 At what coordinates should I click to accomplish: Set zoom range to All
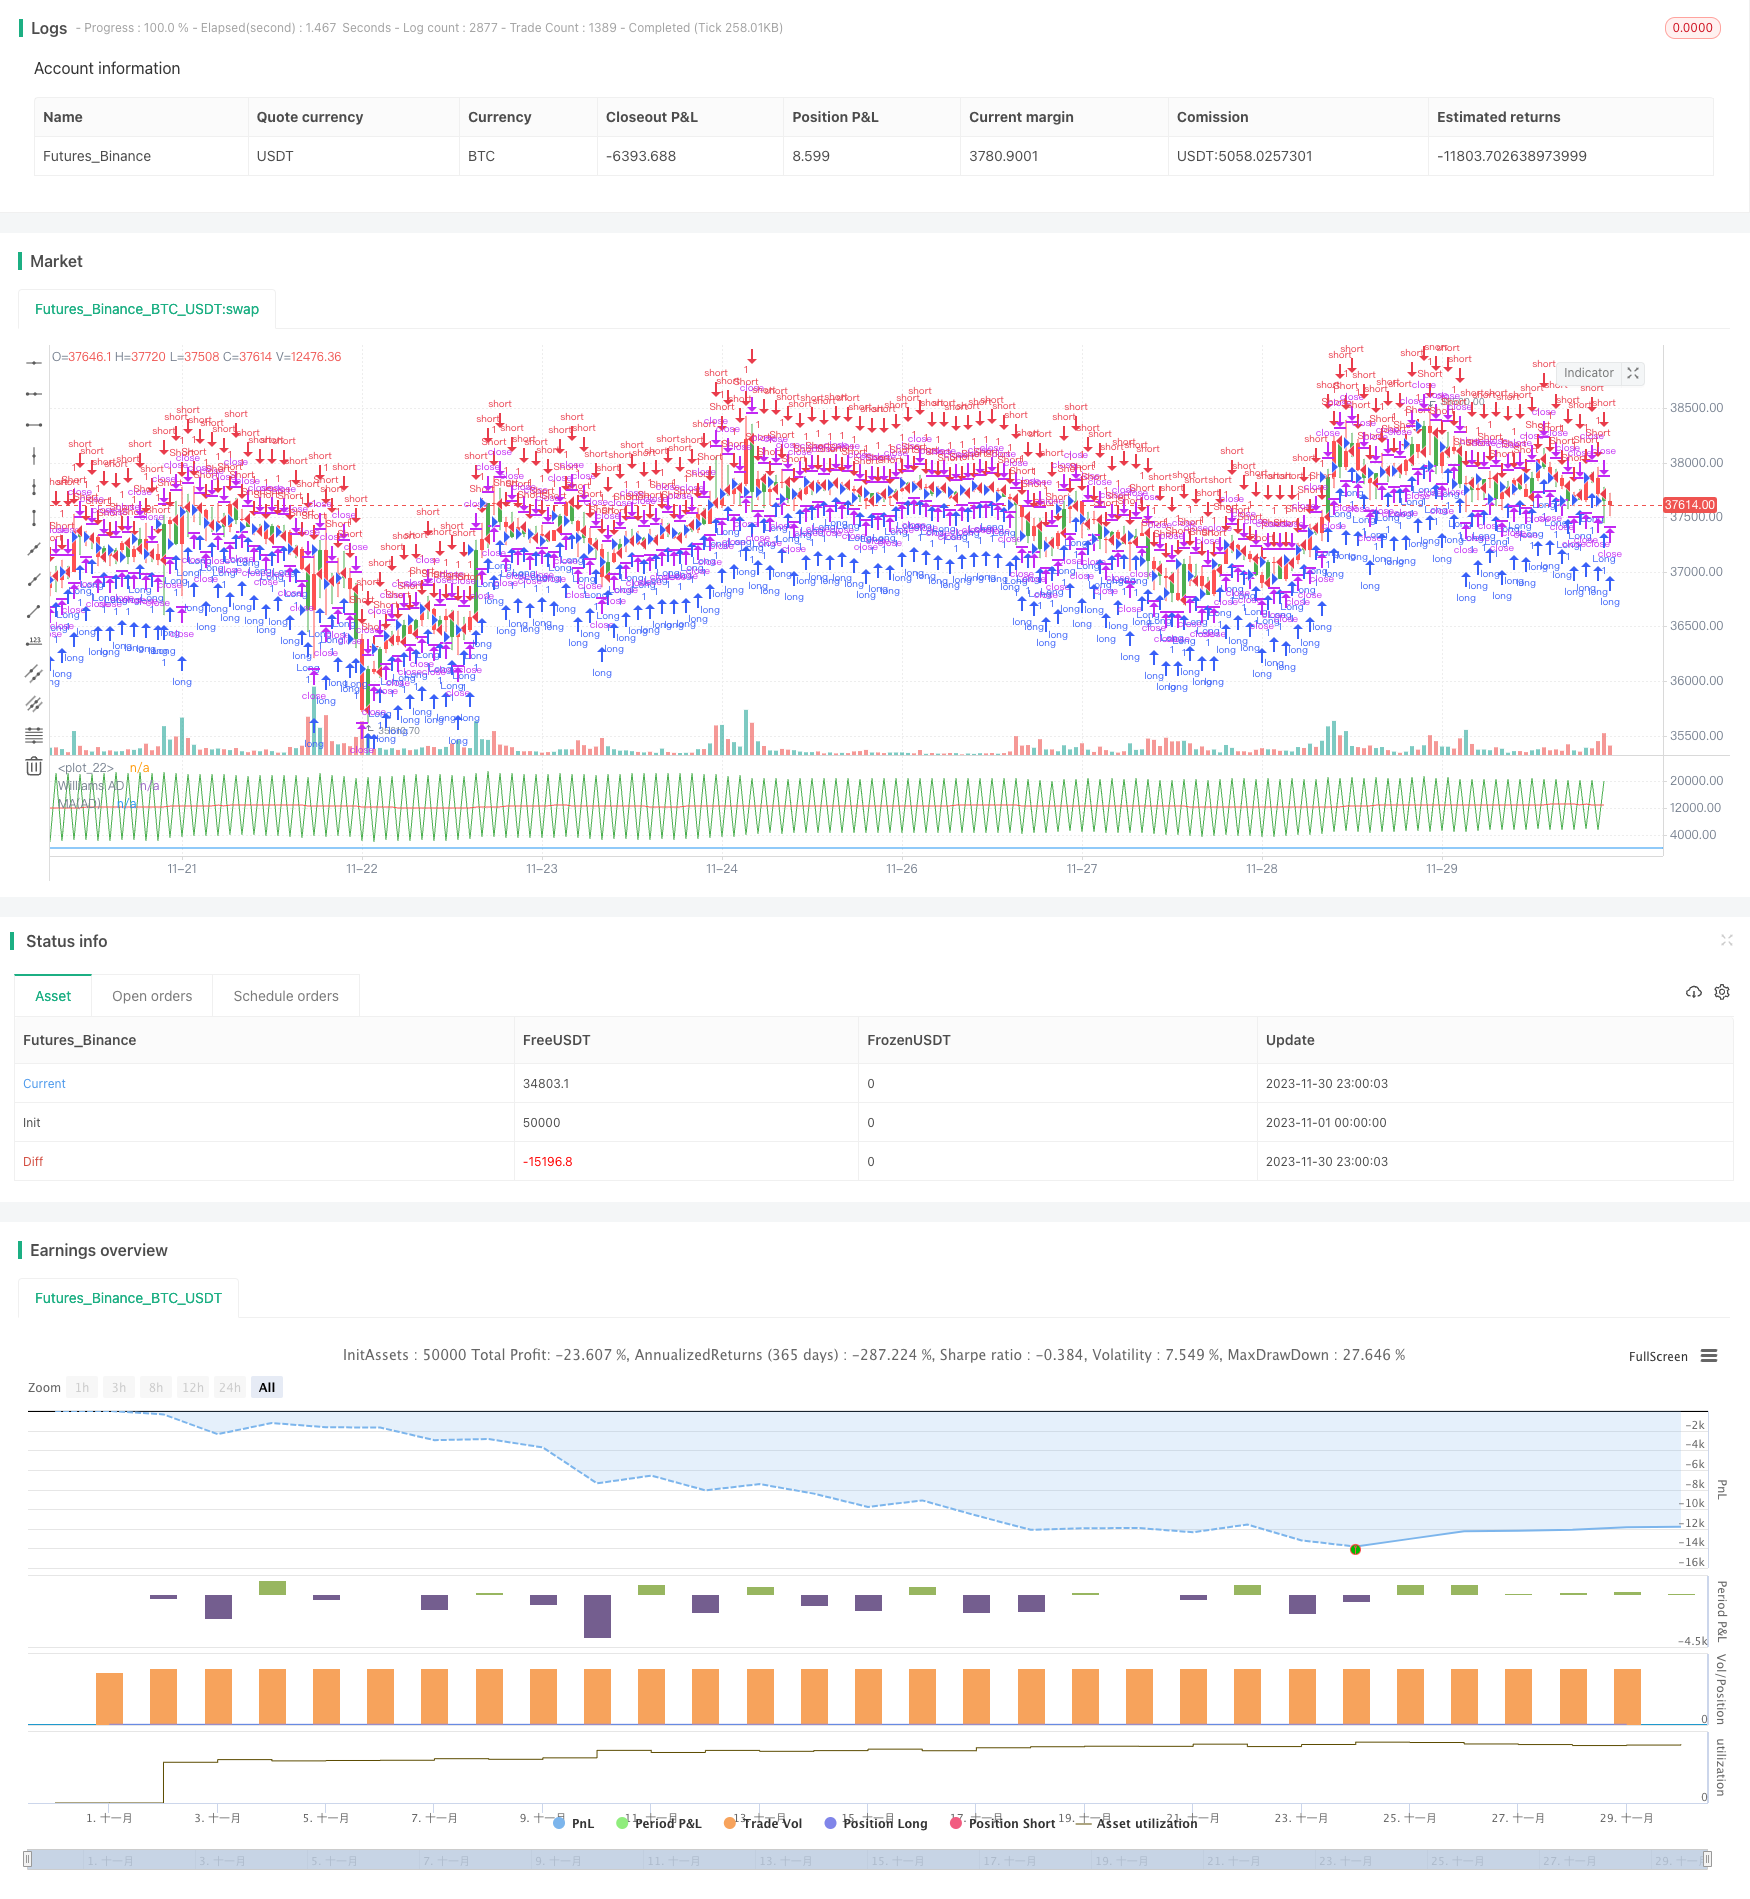click(267, 1387)
